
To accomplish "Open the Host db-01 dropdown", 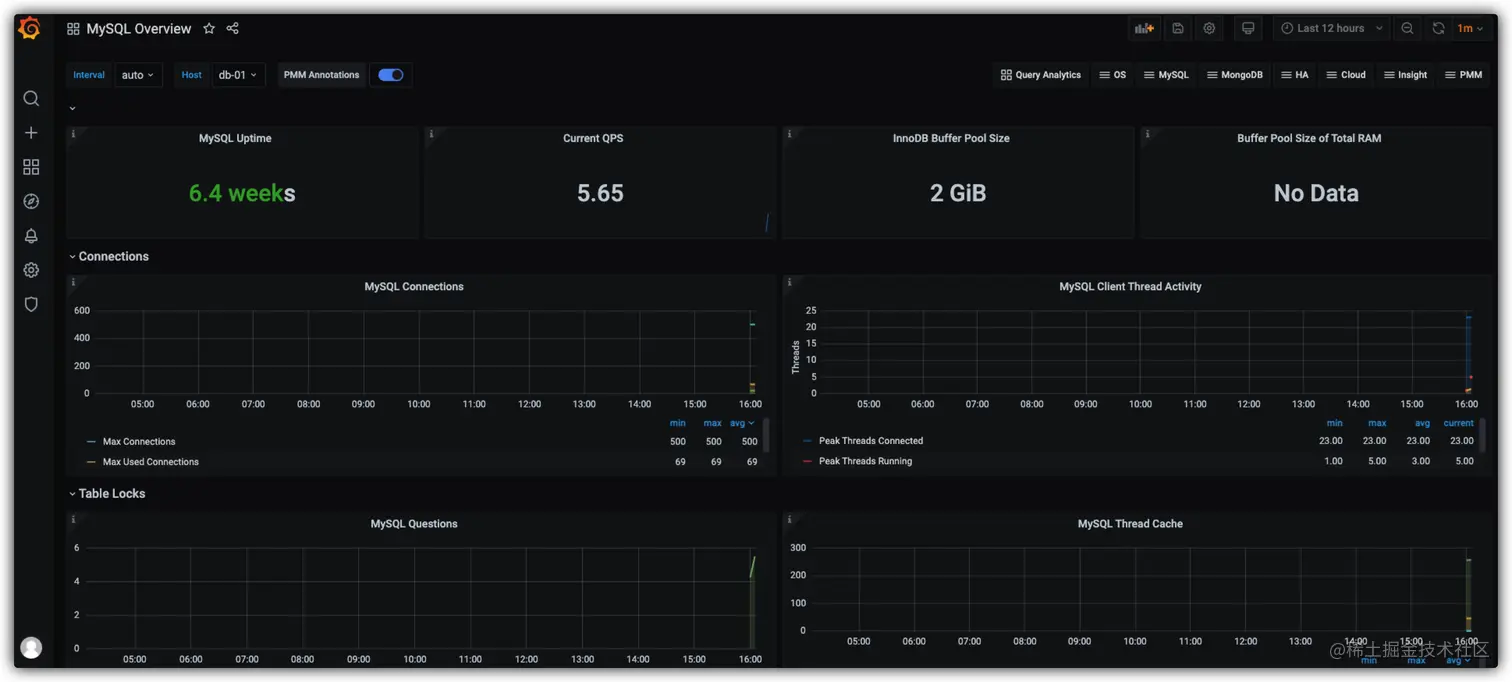I will click(x=238, y=75).
